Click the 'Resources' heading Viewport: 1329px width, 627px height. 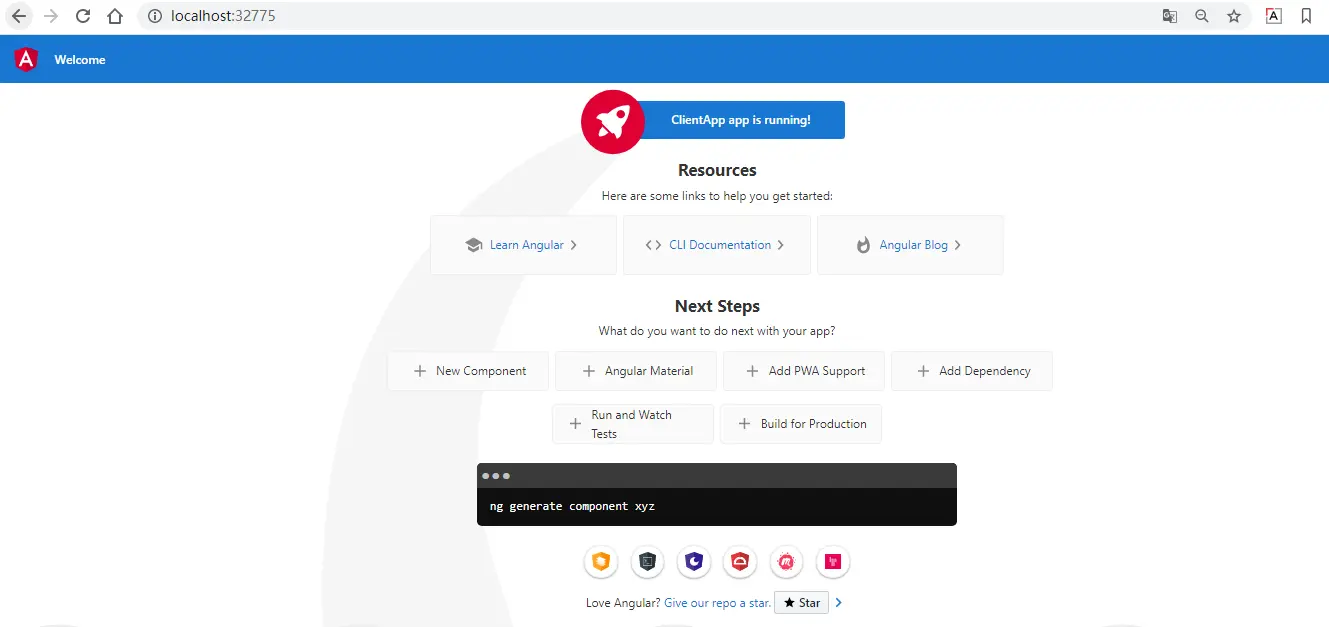pyautogui.click(x=717, y=170)
